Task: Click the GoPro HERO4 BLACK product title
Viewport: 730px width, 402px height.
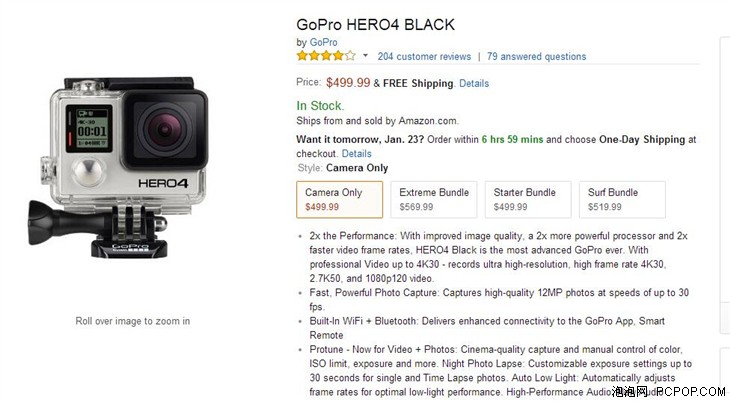Action: click(375, 24)
